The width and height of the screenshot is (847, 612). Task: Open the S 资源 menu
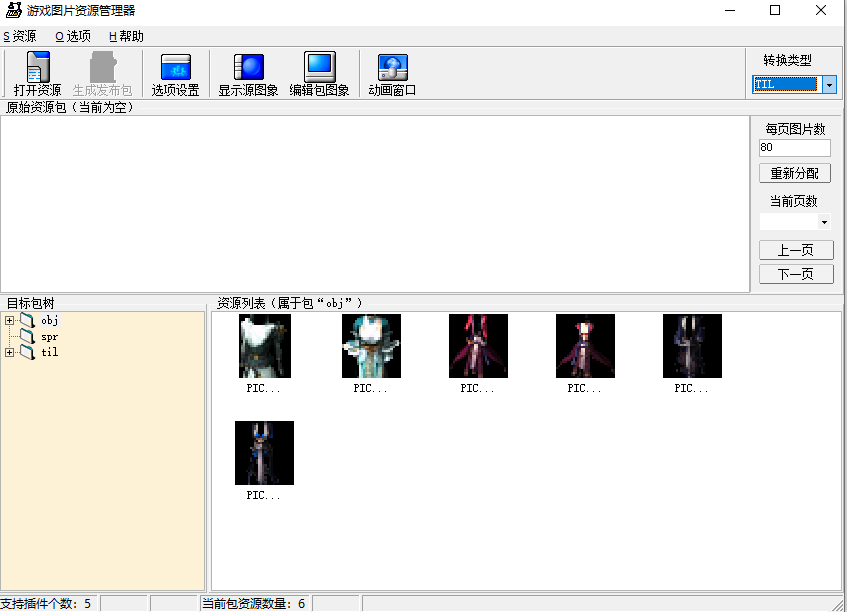point(19,36)
